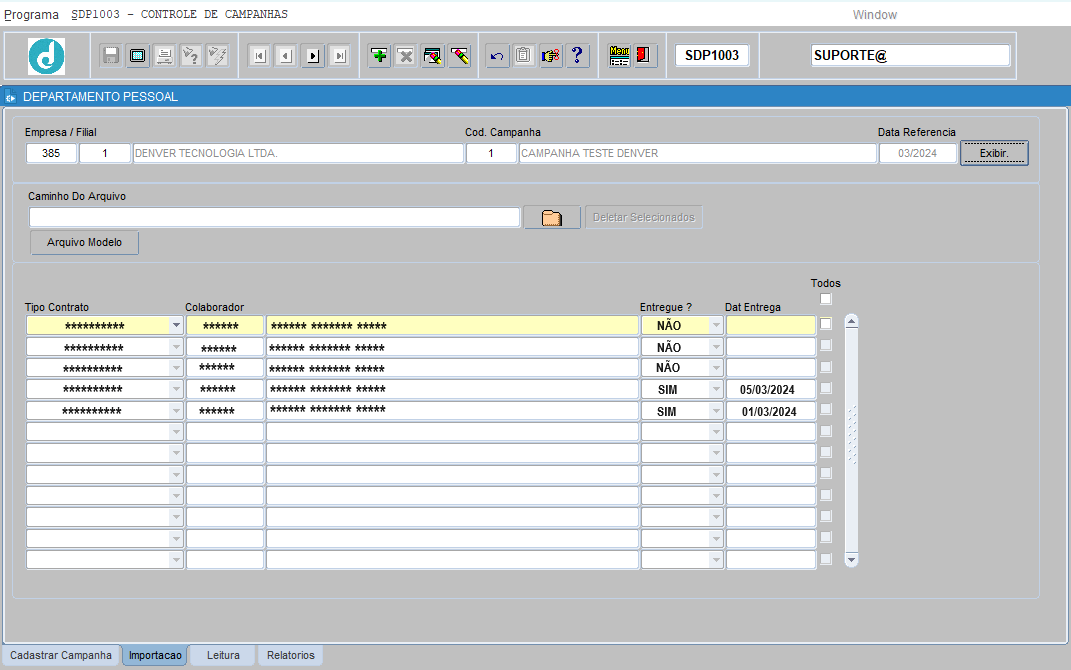Screen dimensions: 1071x670
Task: Click the Departamento Pessoal title bar icon
Action: click(x=10, y=97)
